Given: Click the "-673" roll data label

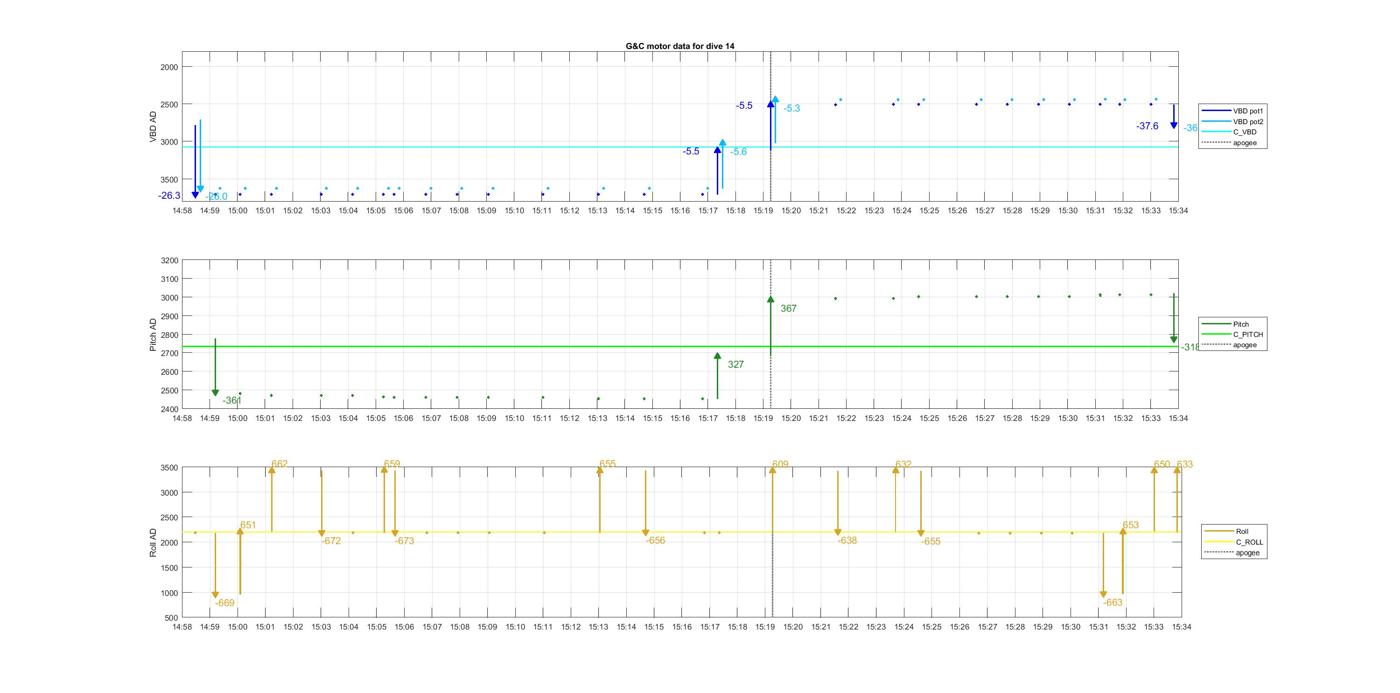Looking at the screenshot, I should coord(404,541).
